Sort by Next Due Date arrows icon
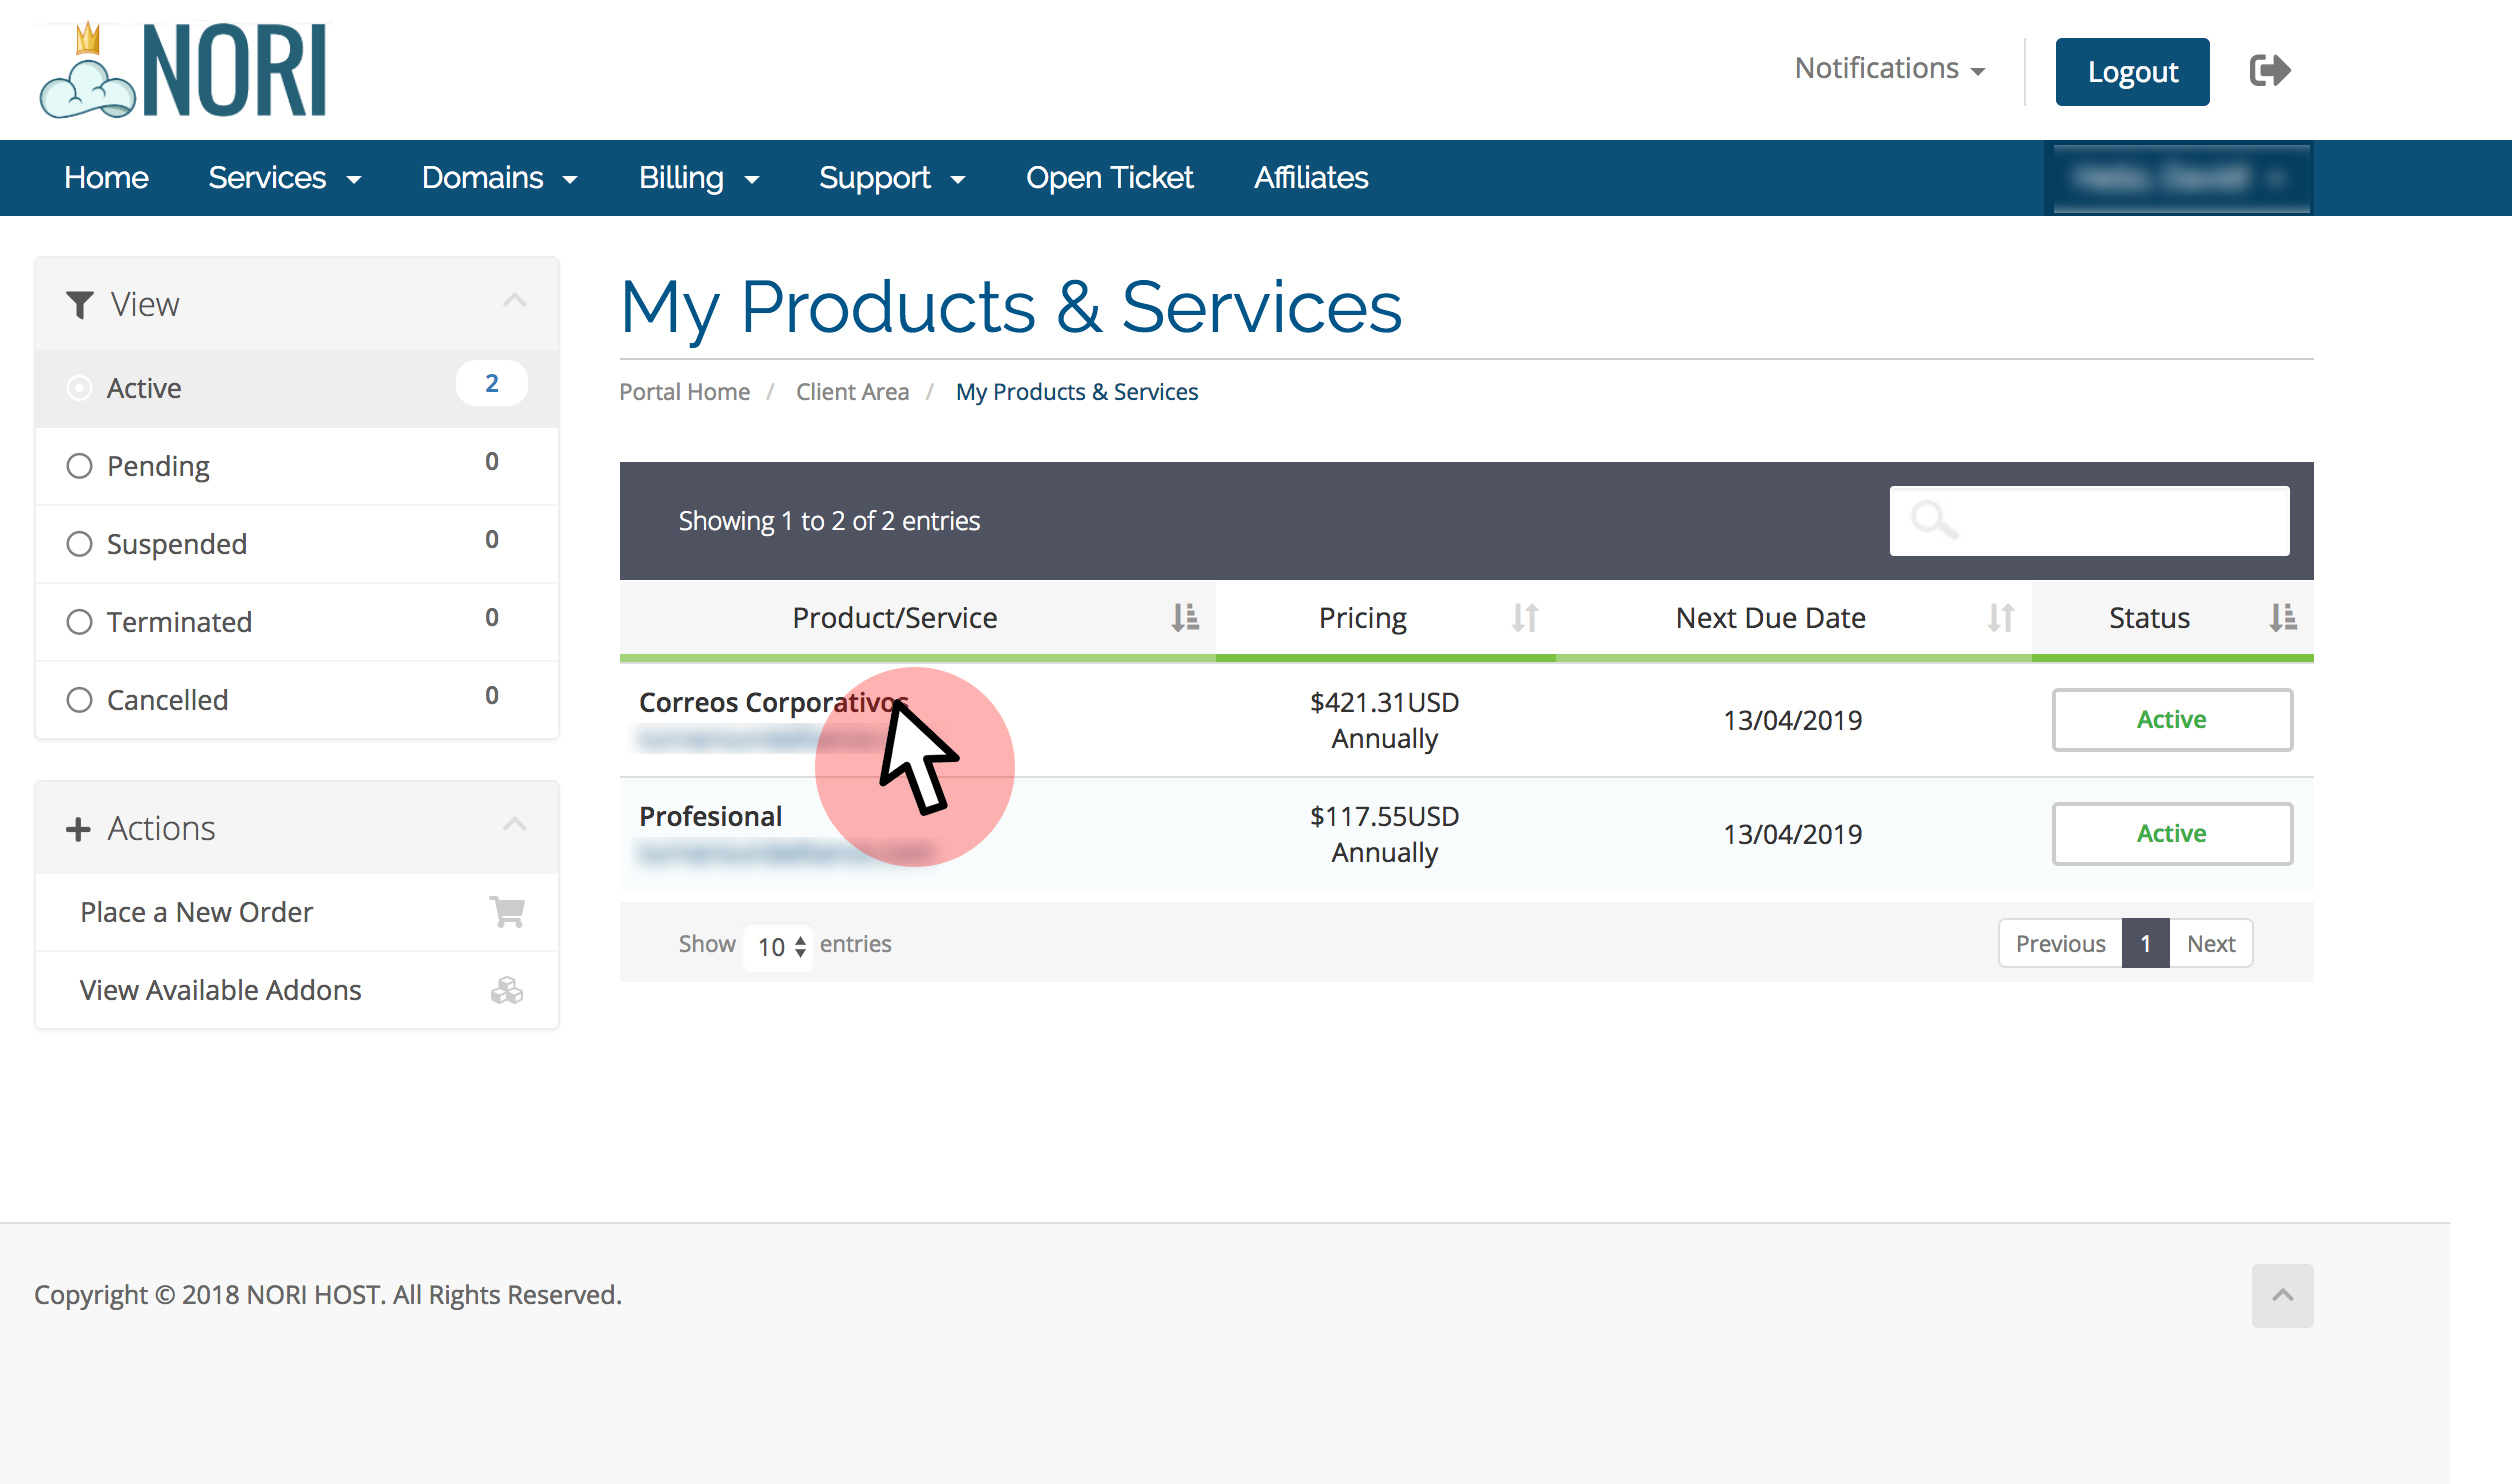This screenshot has height=1484, width=2512. [x=2000, y=618]
